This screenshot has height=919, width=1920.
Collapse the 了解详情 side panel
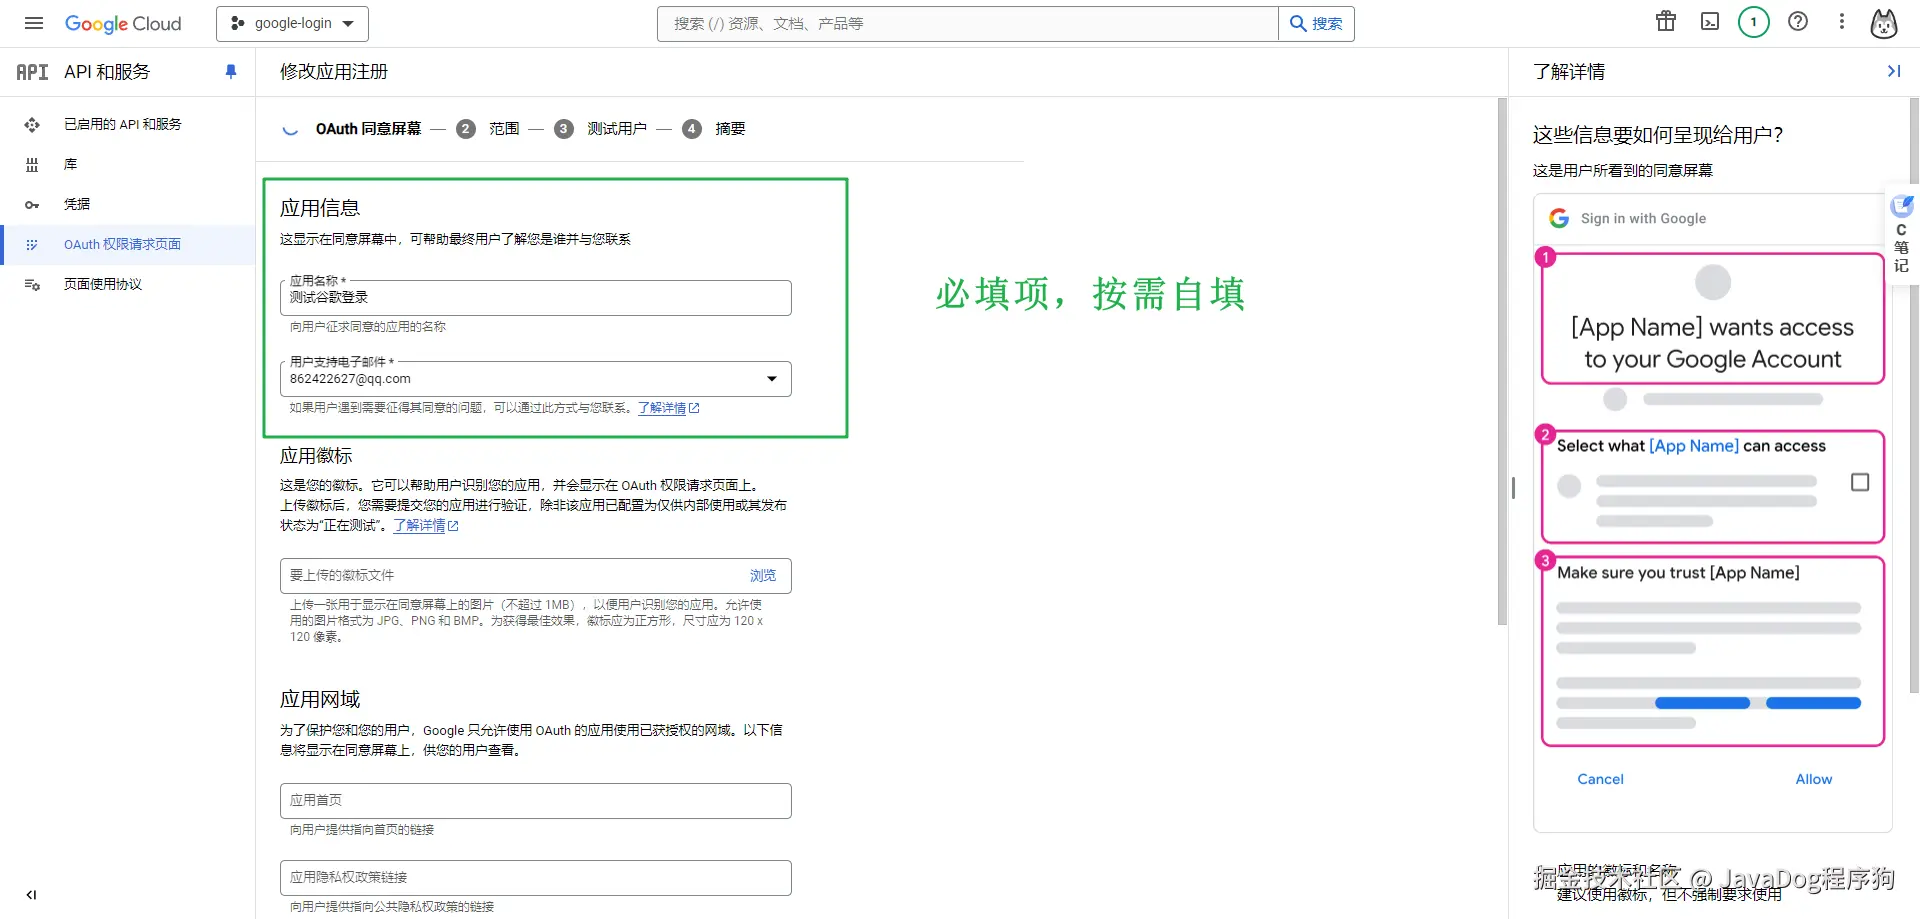tap(1893, 71)
